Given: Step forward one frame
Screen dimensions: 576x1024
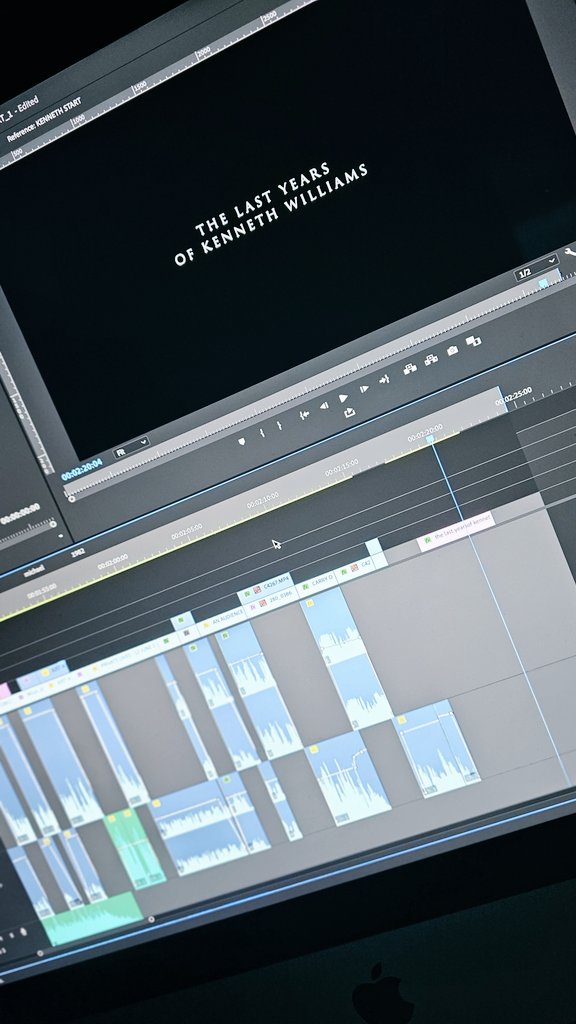Looking at the screenshot, I should (x=364, y=389).
